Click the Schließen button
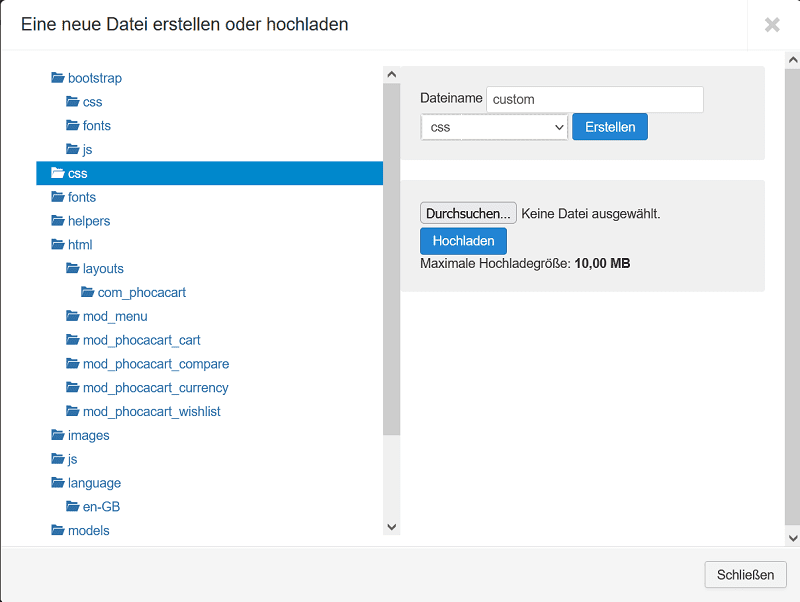The image size is (800, 602). [745, 575]
